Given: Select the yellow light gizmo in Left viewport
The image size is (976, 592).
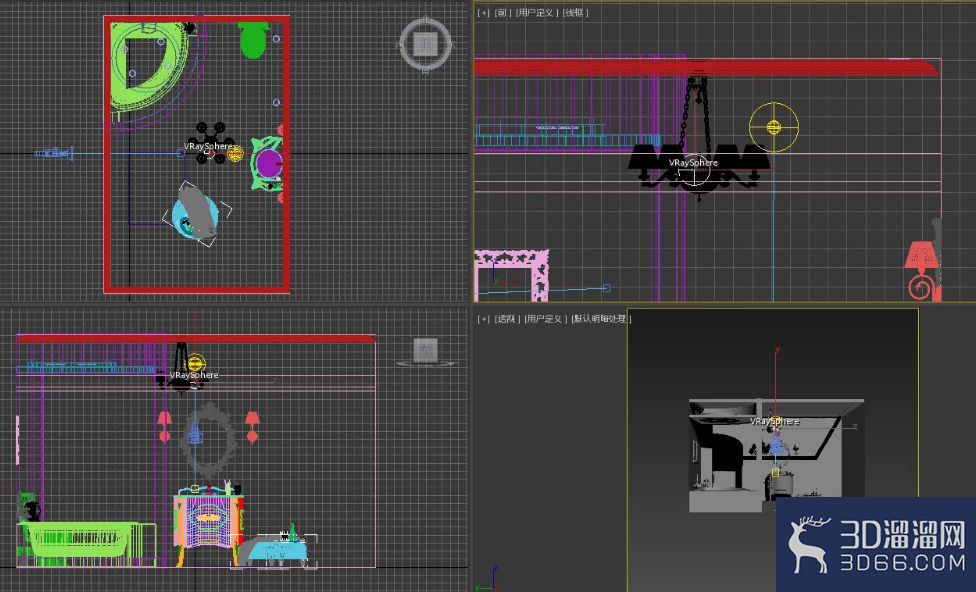Looking at the screenshot, I should tap(195, 363).
